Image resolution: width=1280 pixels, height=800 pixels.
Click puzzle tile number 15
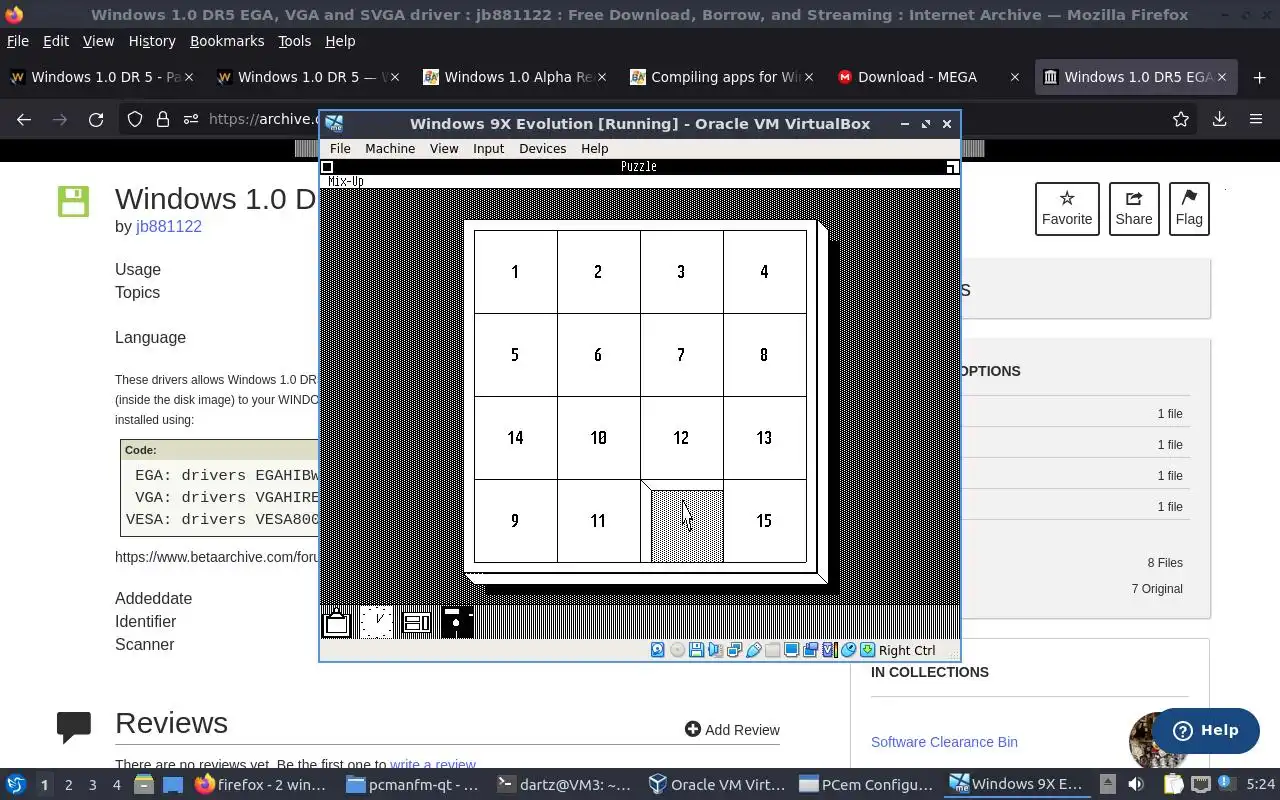tap(765, 521)
